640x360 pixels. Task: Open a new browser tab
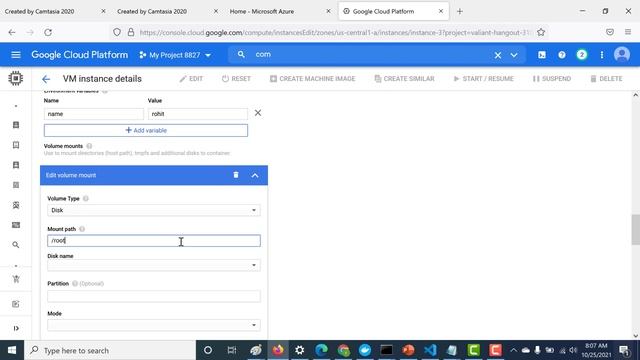460,11
